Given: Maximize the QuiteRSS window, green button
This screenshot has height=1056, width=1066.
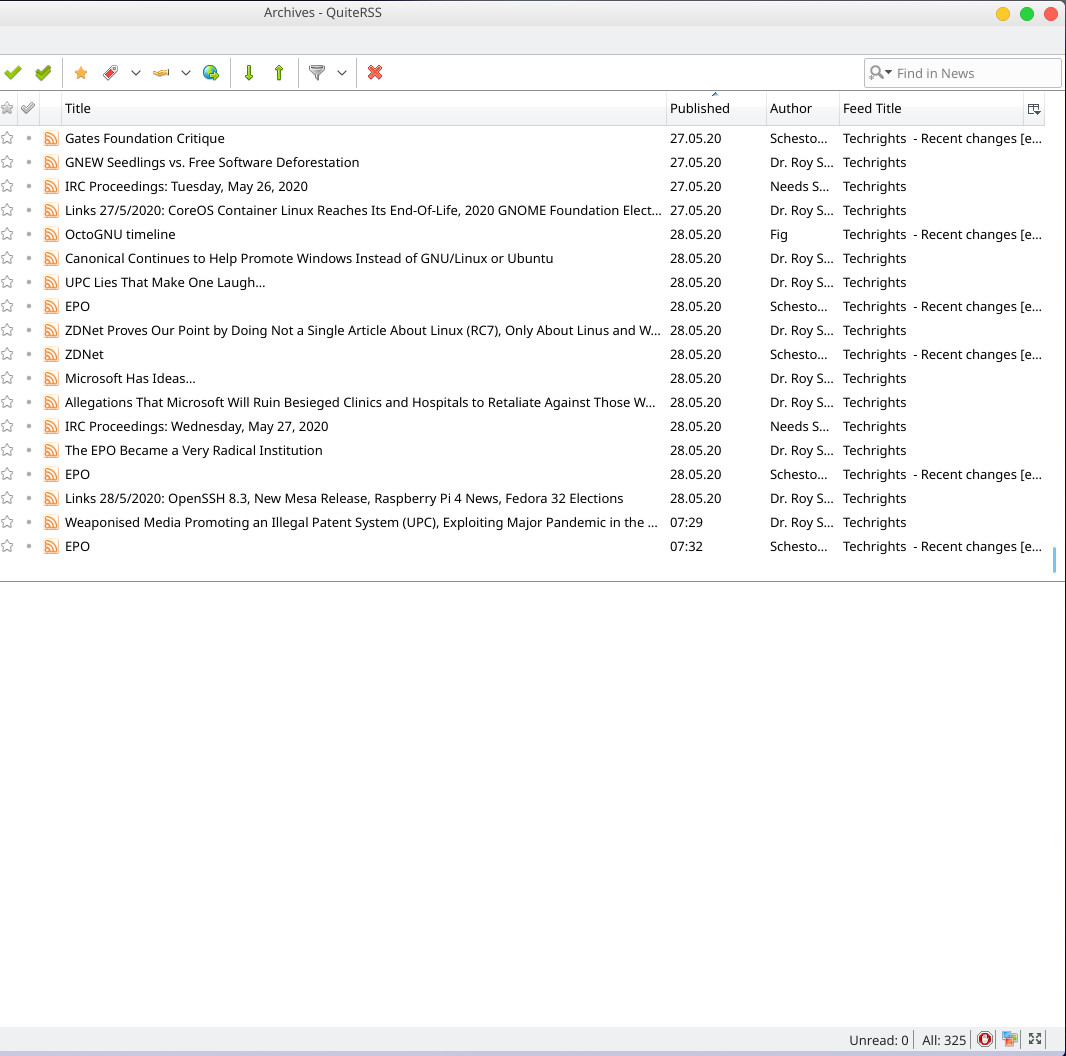Looking at the screenshot, I should coord(1027,14).
